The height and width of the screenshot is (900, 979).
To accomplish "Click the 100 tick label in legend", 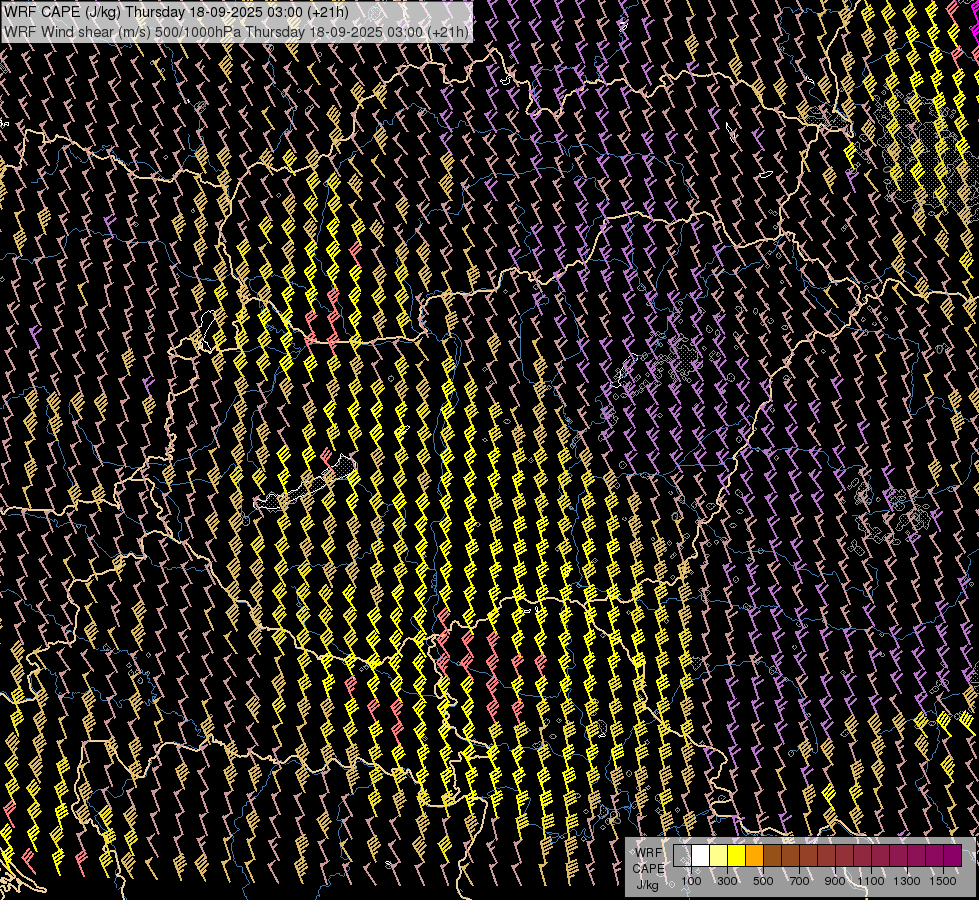I will point(691,881).
